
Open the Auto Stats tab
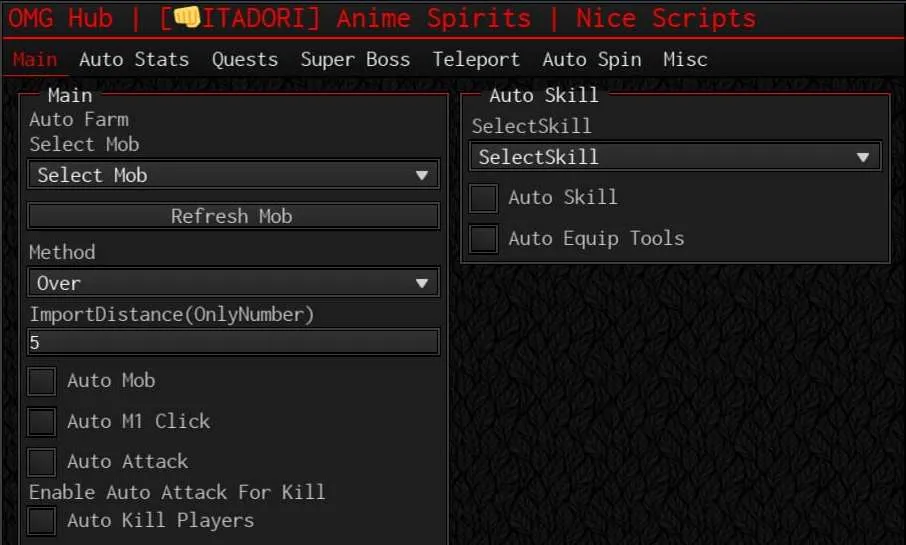click(134, 60)
